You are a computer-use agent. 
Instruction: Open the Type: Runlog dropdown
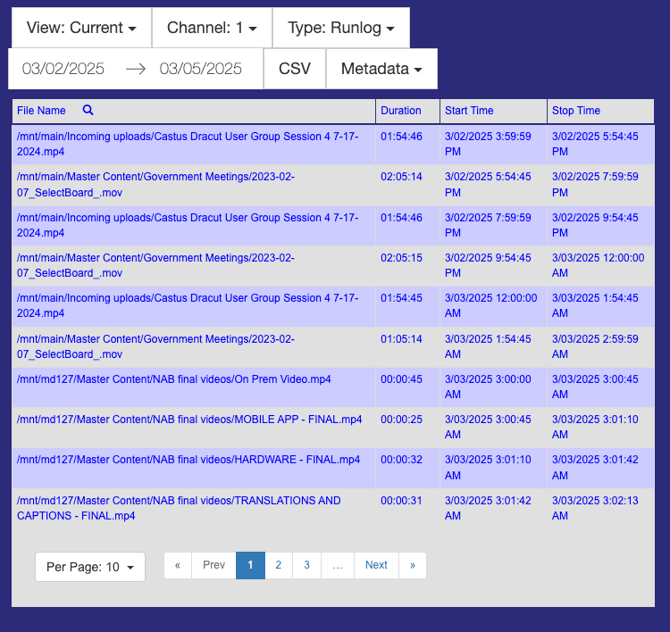(340, 28)
